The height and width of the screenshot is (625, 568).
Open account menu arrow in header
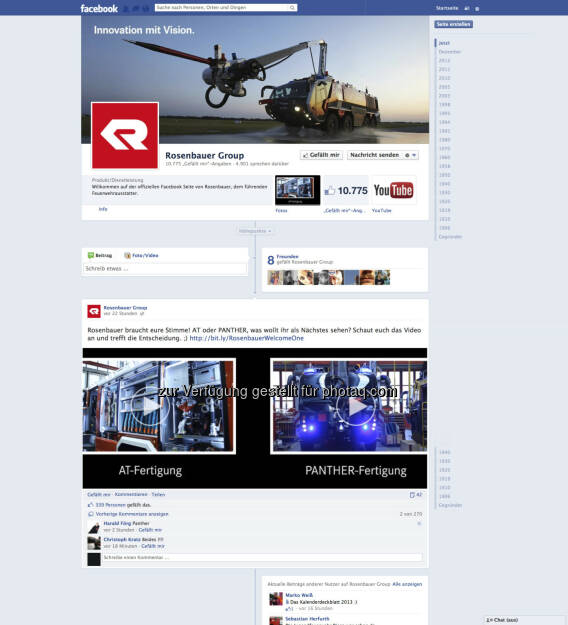click(477, 8)
